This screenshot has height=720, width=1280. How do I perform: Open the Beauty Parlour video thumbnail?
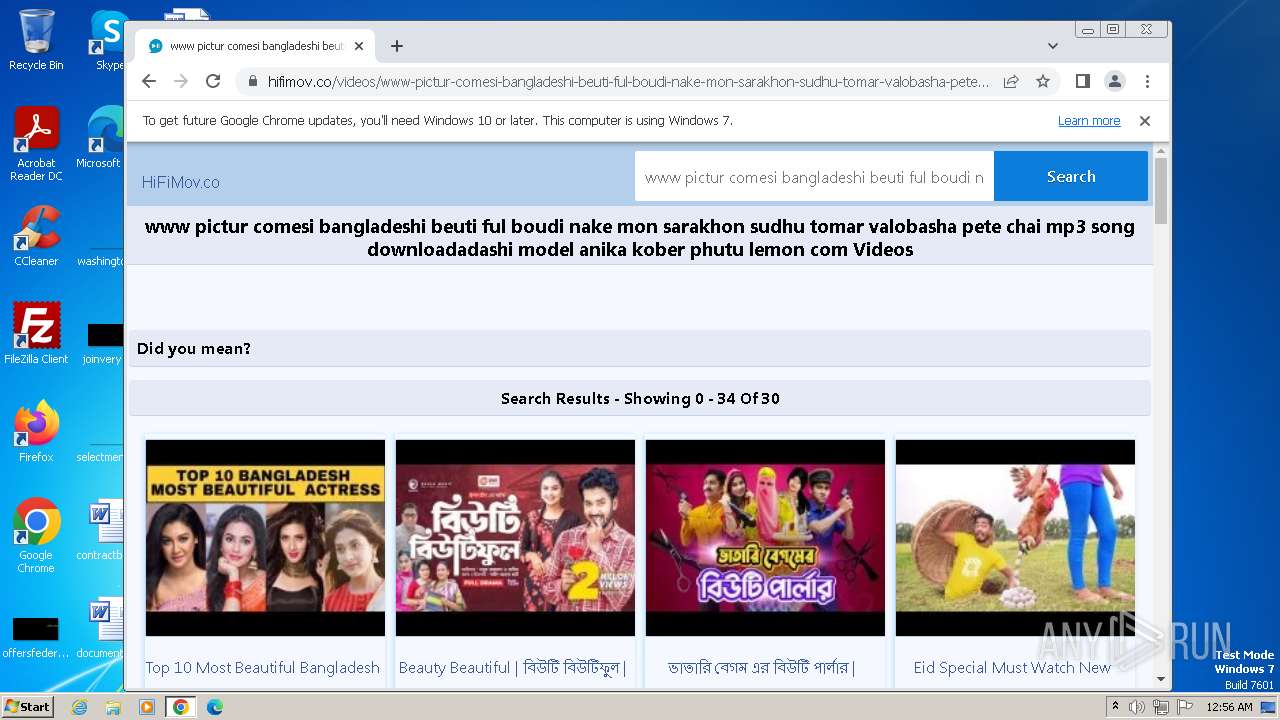point(765,538)
